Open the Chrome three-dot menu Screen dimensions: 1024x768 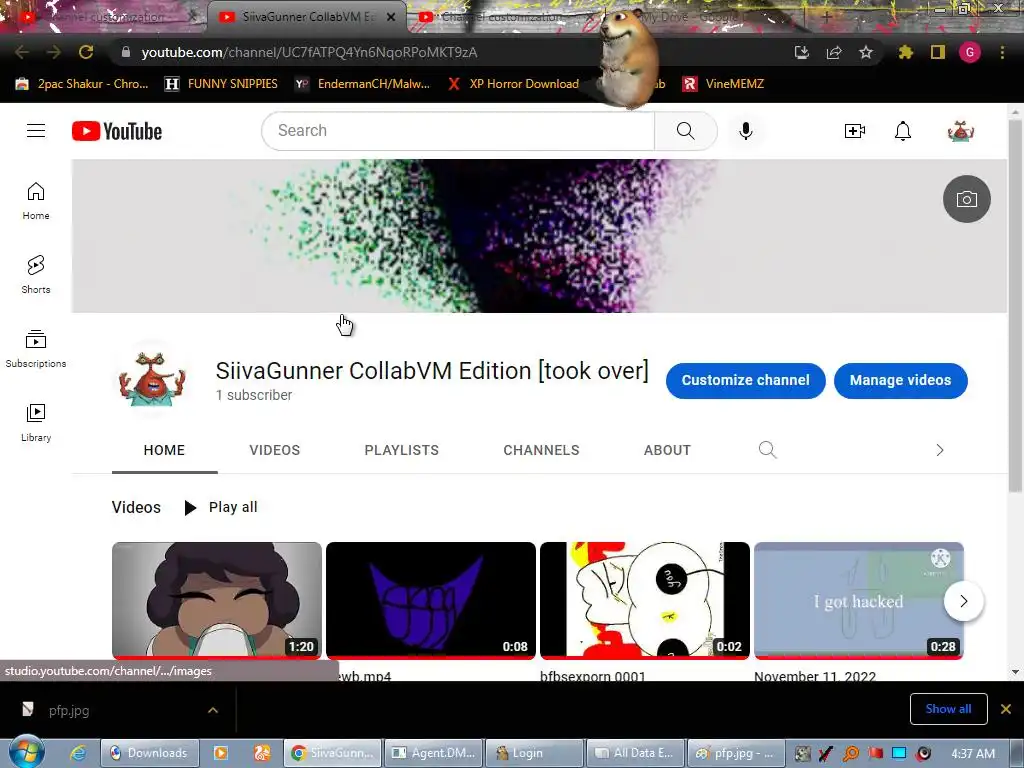point(1002,52)
